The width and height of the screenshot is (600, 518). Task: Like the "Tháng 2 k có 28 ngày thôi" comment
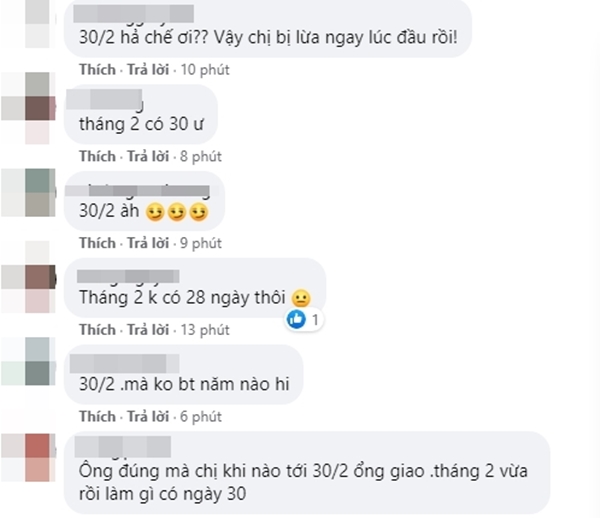(x=97, y=330)
